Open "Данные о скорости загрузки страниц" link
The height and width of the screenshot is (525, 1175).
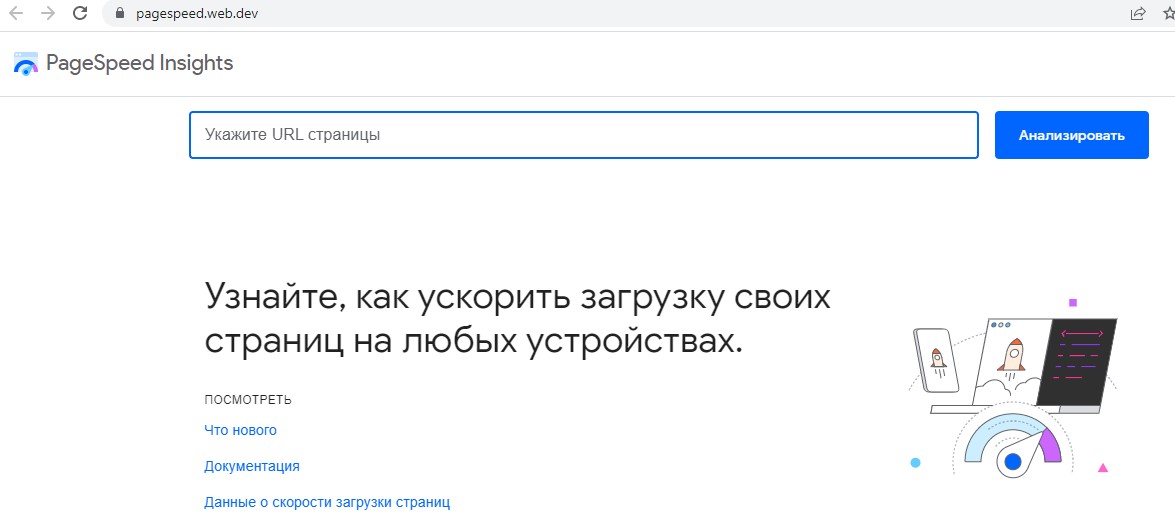327,502
